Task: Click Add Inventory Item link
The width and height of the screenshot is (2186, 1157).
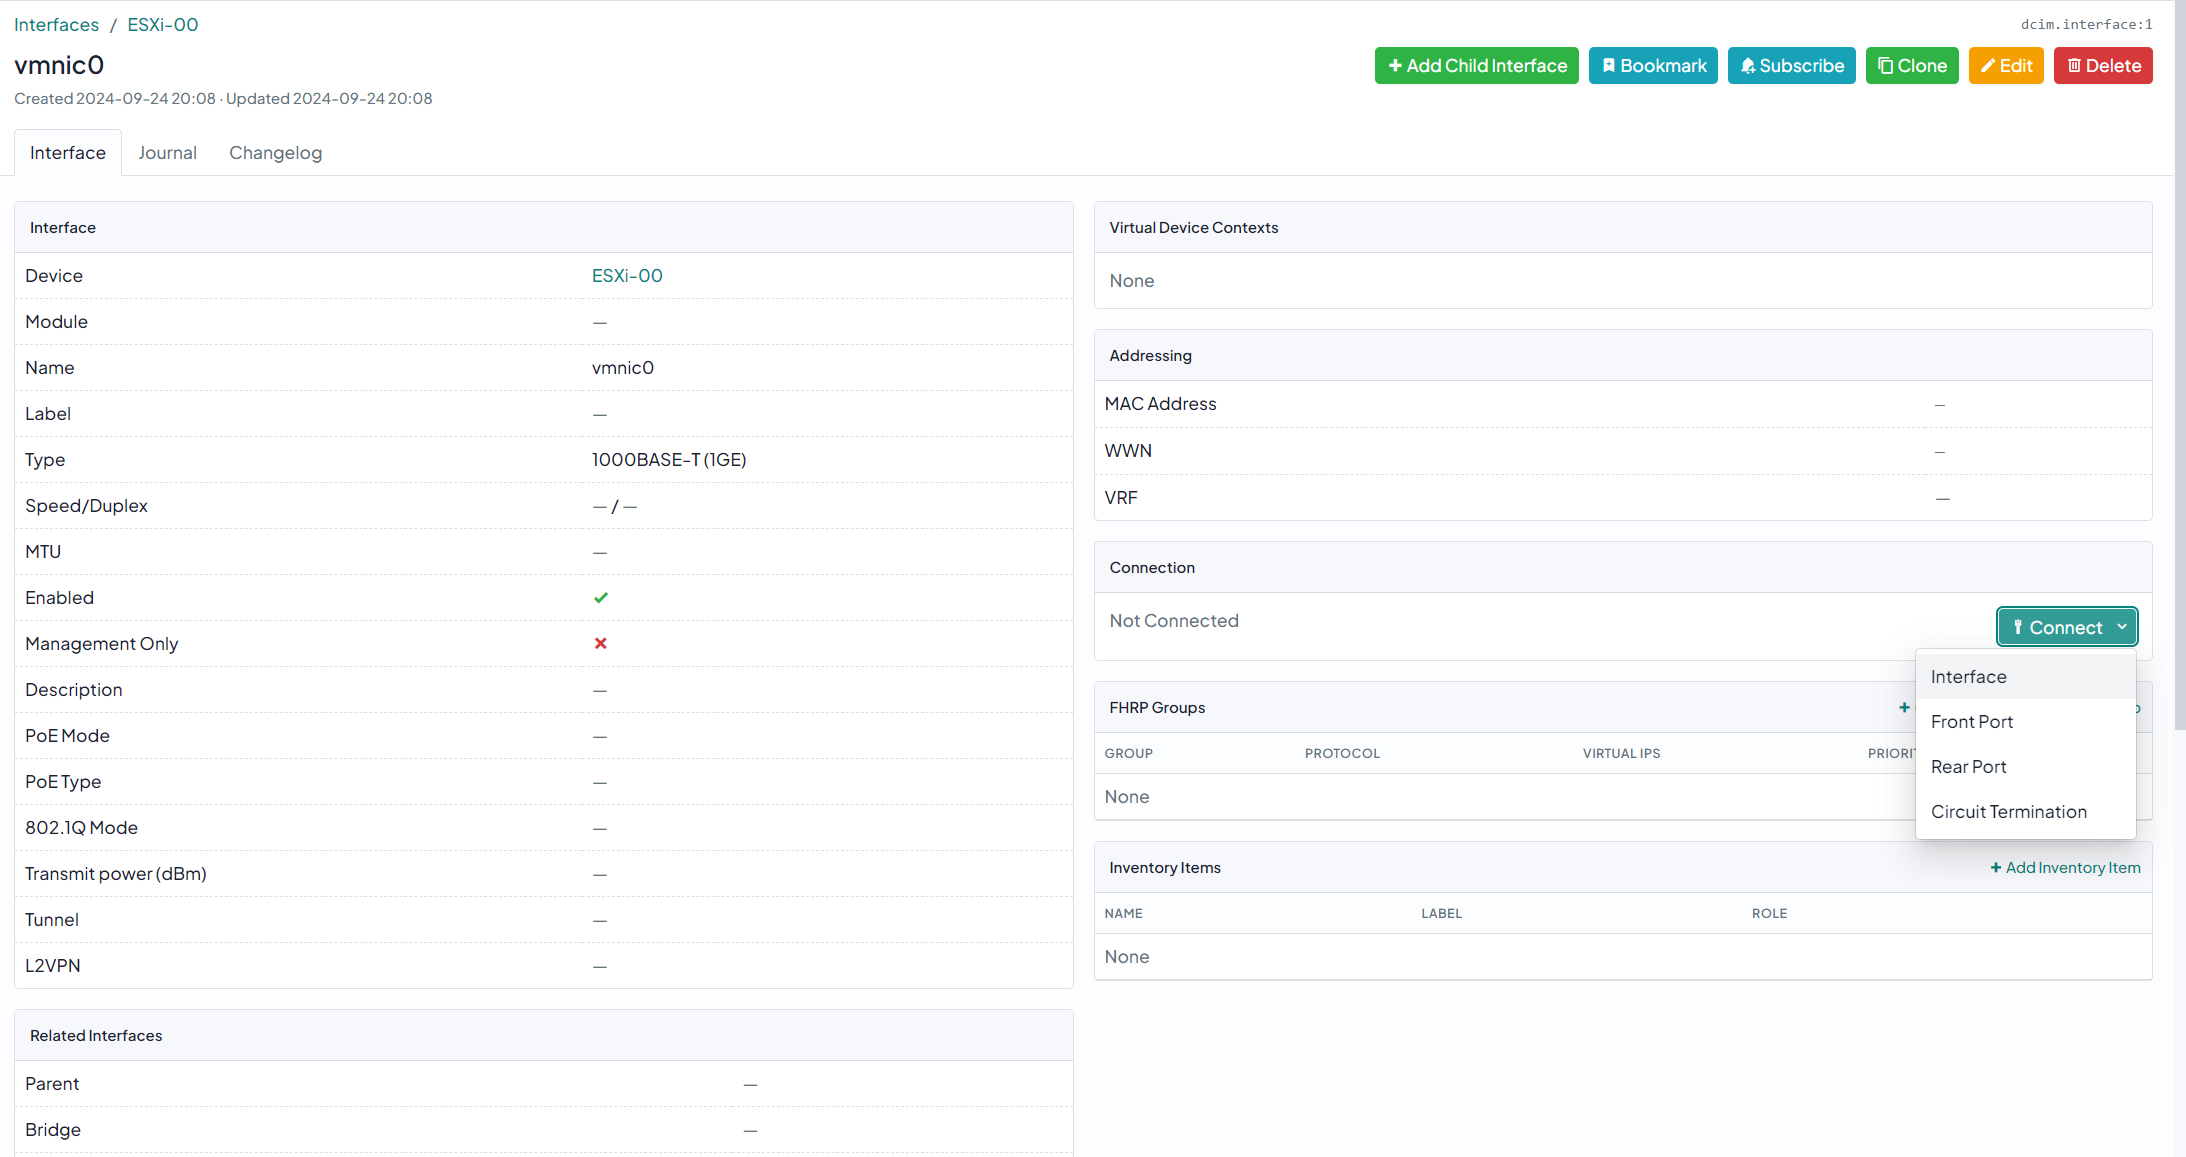Action: coord(2065,868)
